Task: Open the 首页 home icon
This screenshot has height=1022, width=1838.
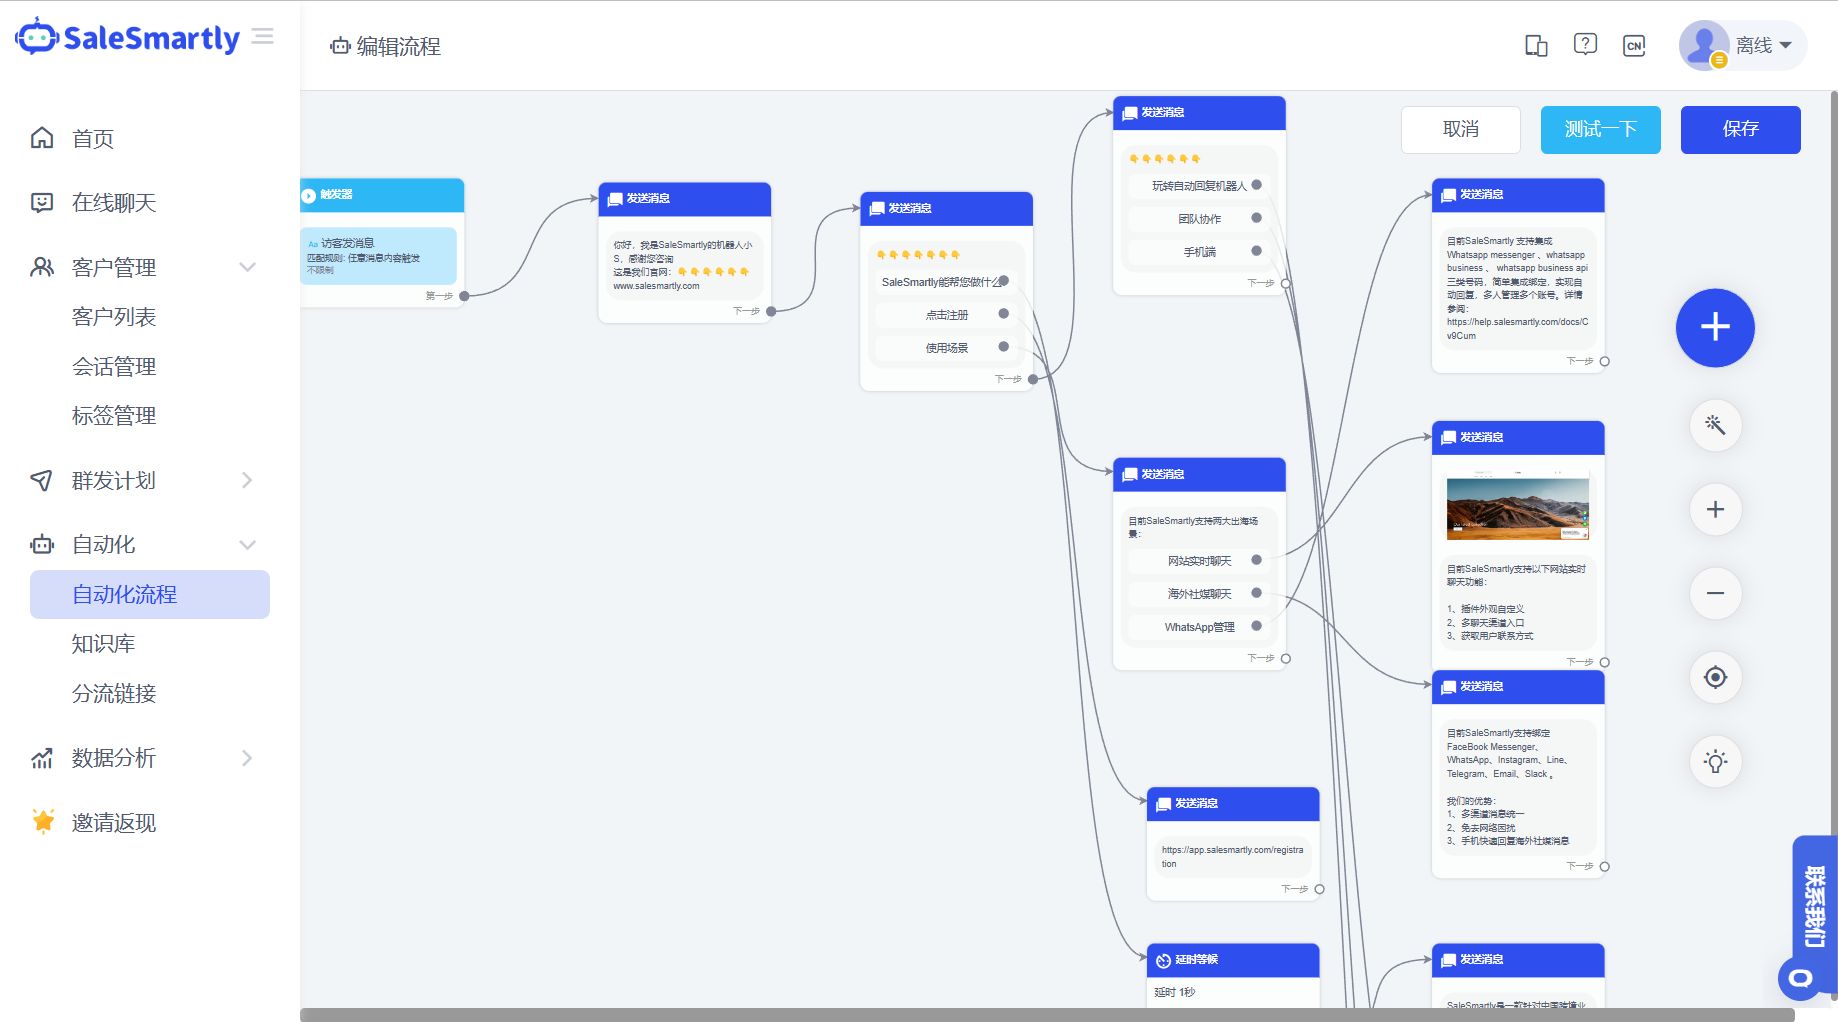Action: [42, 138]
